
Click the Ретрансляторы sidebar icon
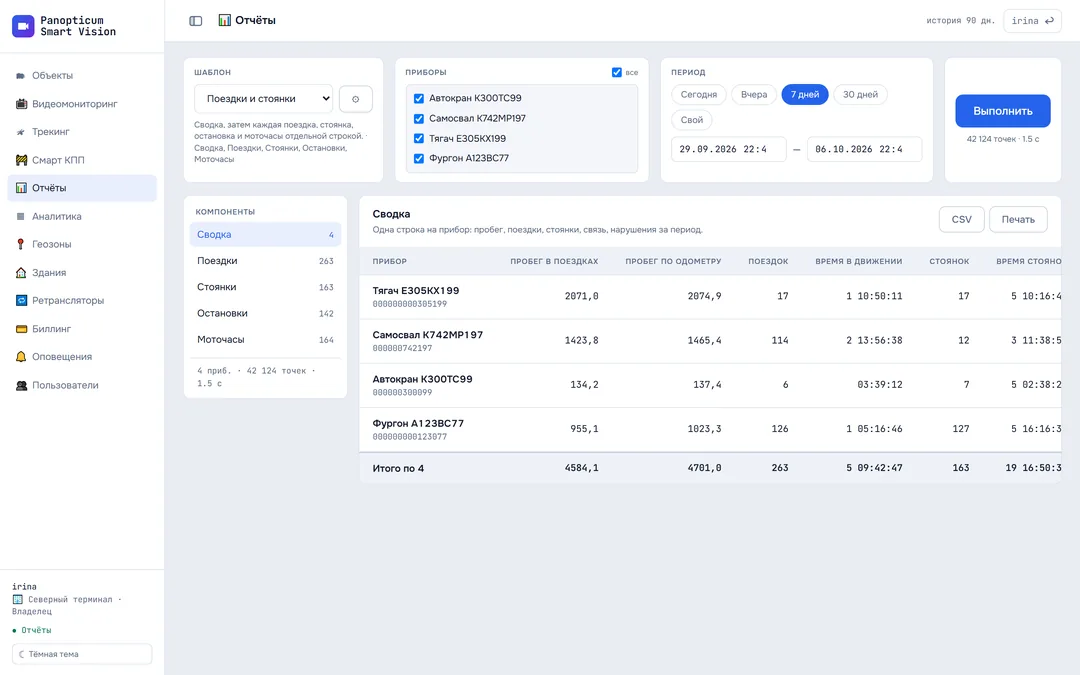pos(21,300)
